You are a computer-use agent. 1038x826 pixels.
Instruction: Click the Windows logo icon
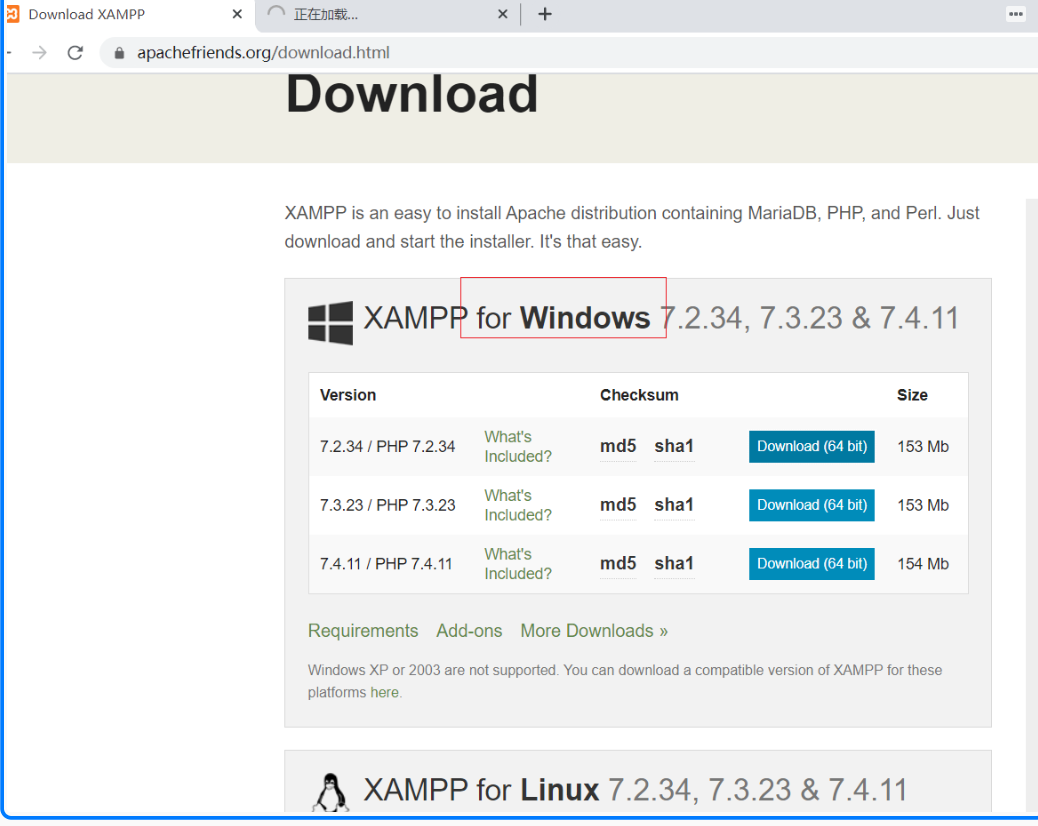tap(330, 323)
